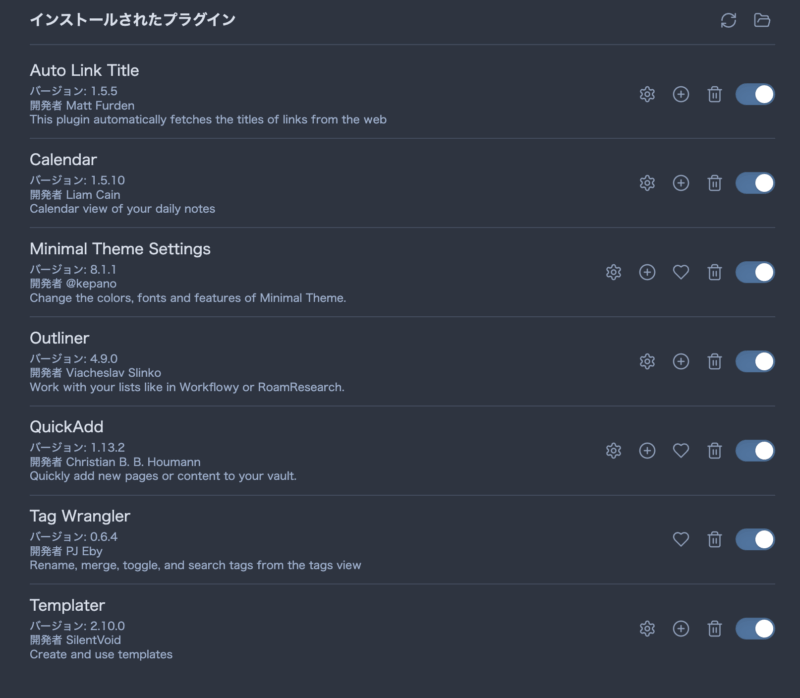The height and width of the screenshot is (698, 800).
Task: Open the plugins folder
Action: tap(762, 20)
